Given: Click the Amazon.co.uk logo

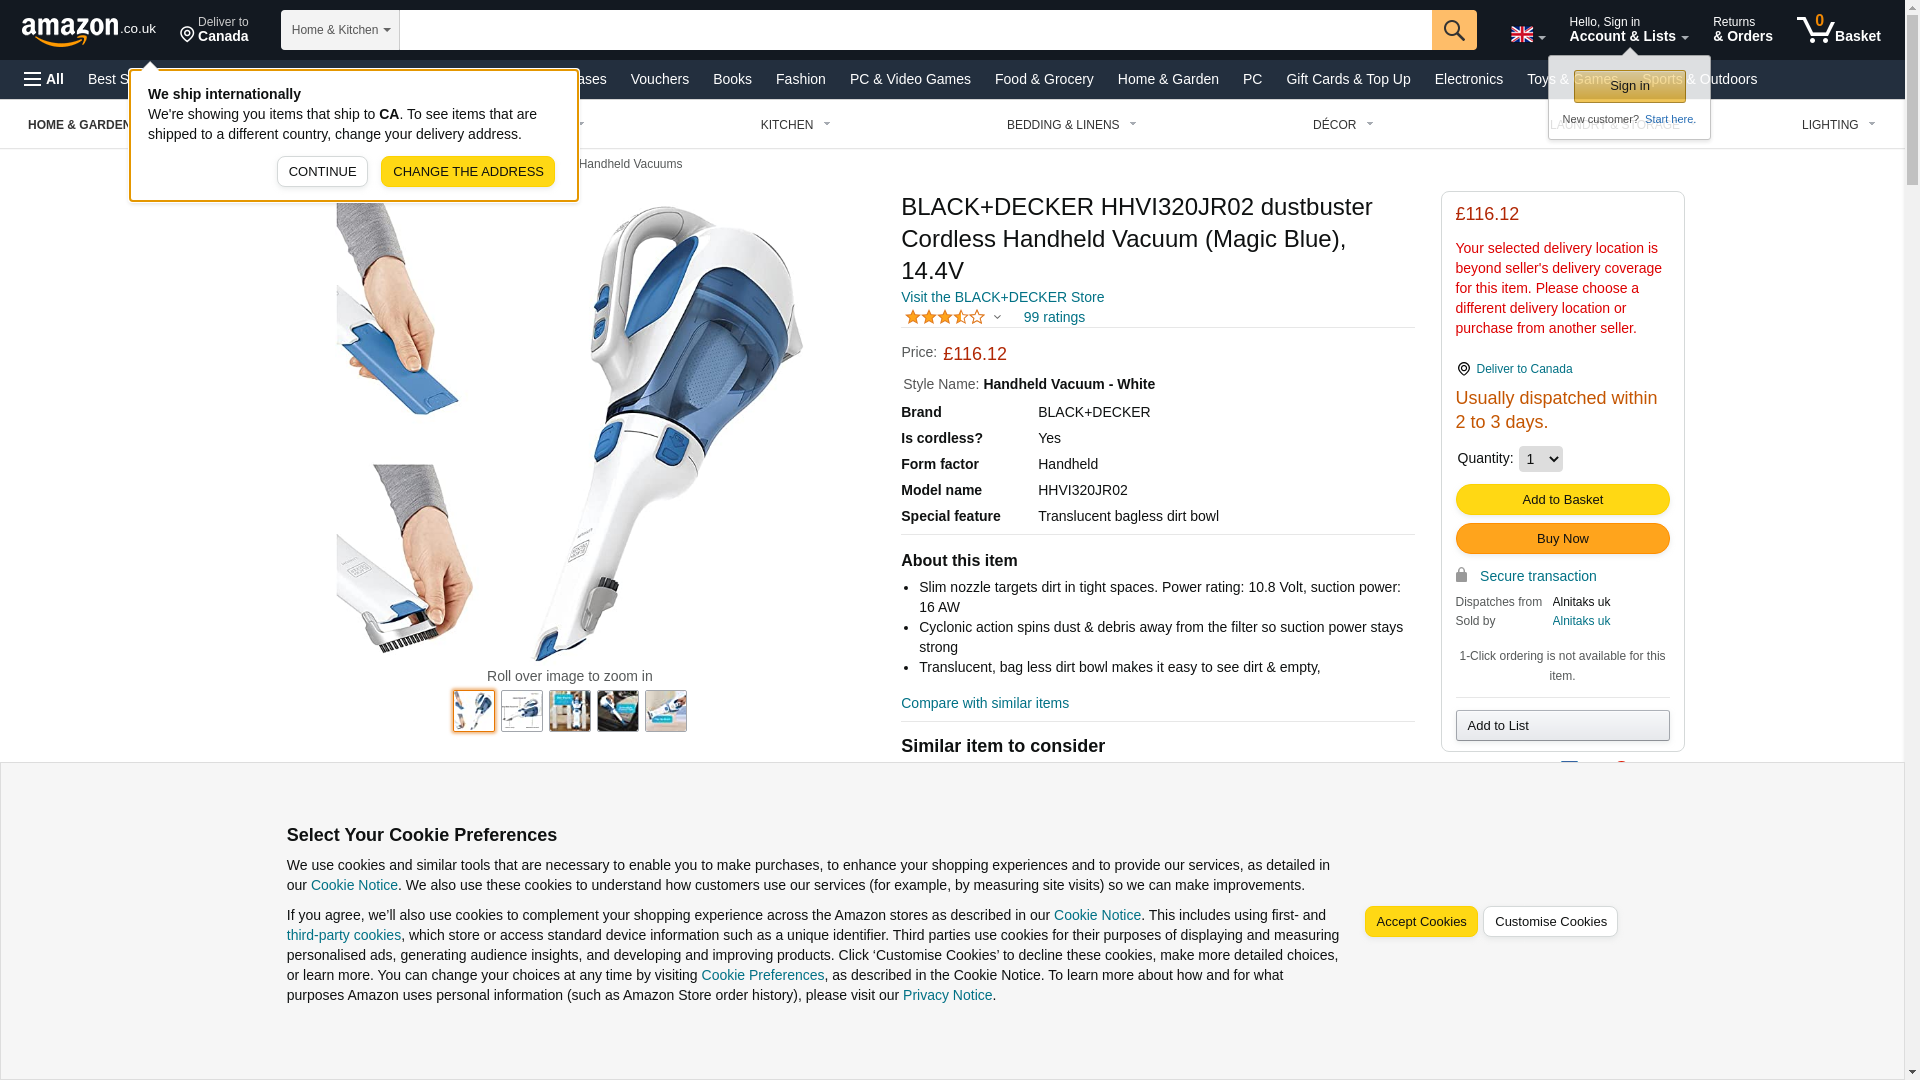Looking at the screenshot, I should click(88, 30).
